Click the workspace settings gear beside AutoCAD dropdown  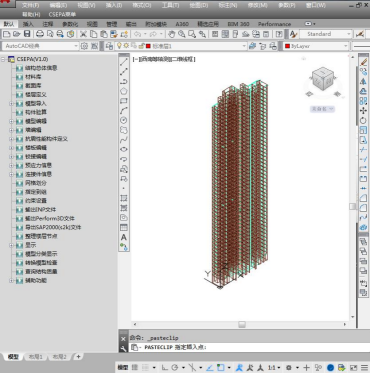pos(84,46)
